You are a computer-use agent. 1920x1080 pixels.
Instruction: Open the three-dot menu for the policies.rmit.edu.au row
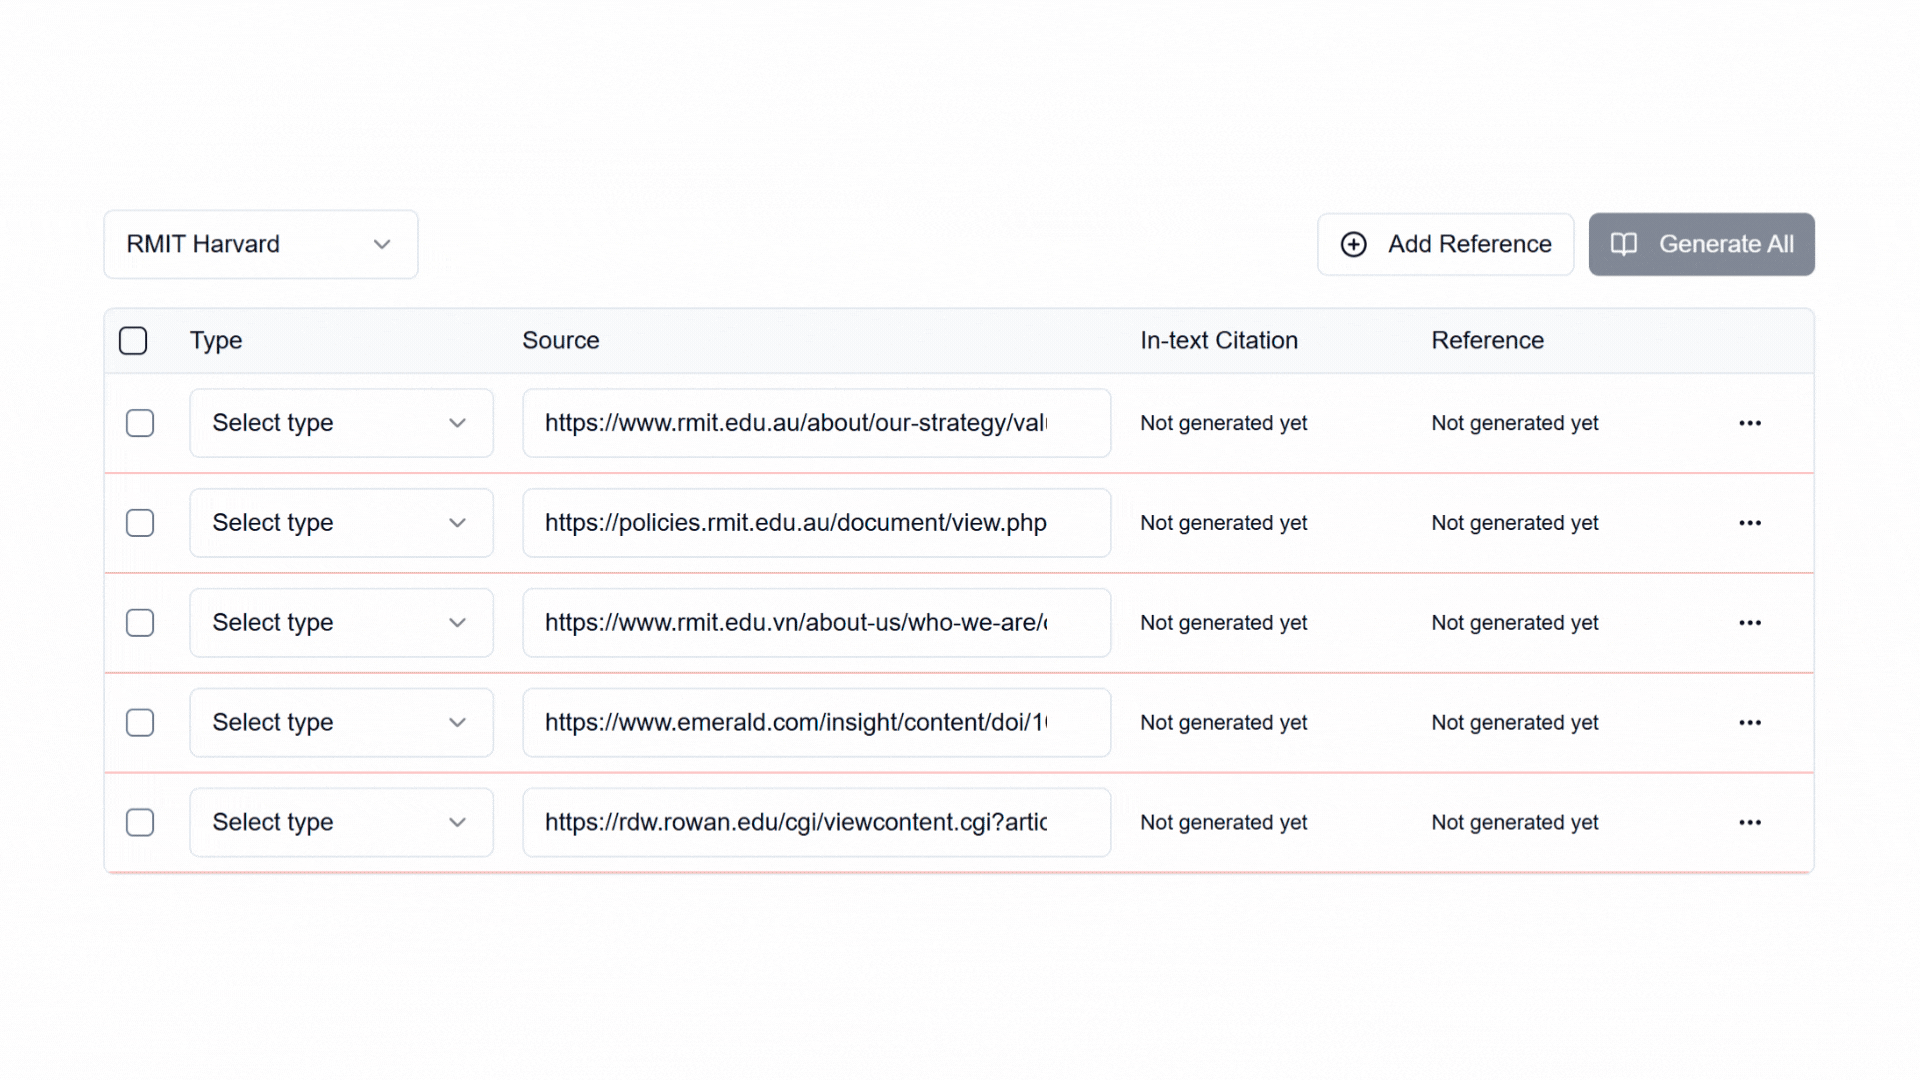pyautogui.click(x=1750, y=523)
